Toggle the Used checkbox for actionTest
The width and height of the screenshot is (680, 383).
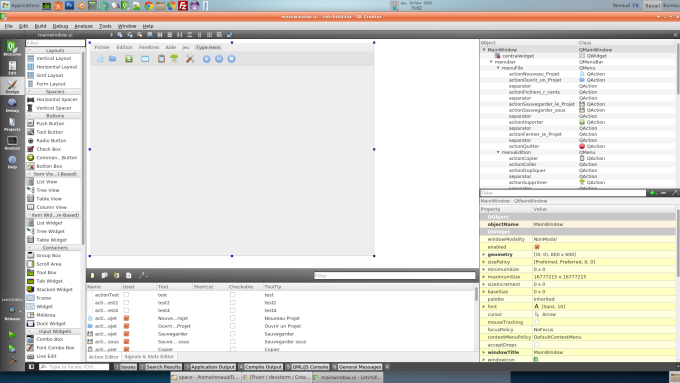point(126,295)
